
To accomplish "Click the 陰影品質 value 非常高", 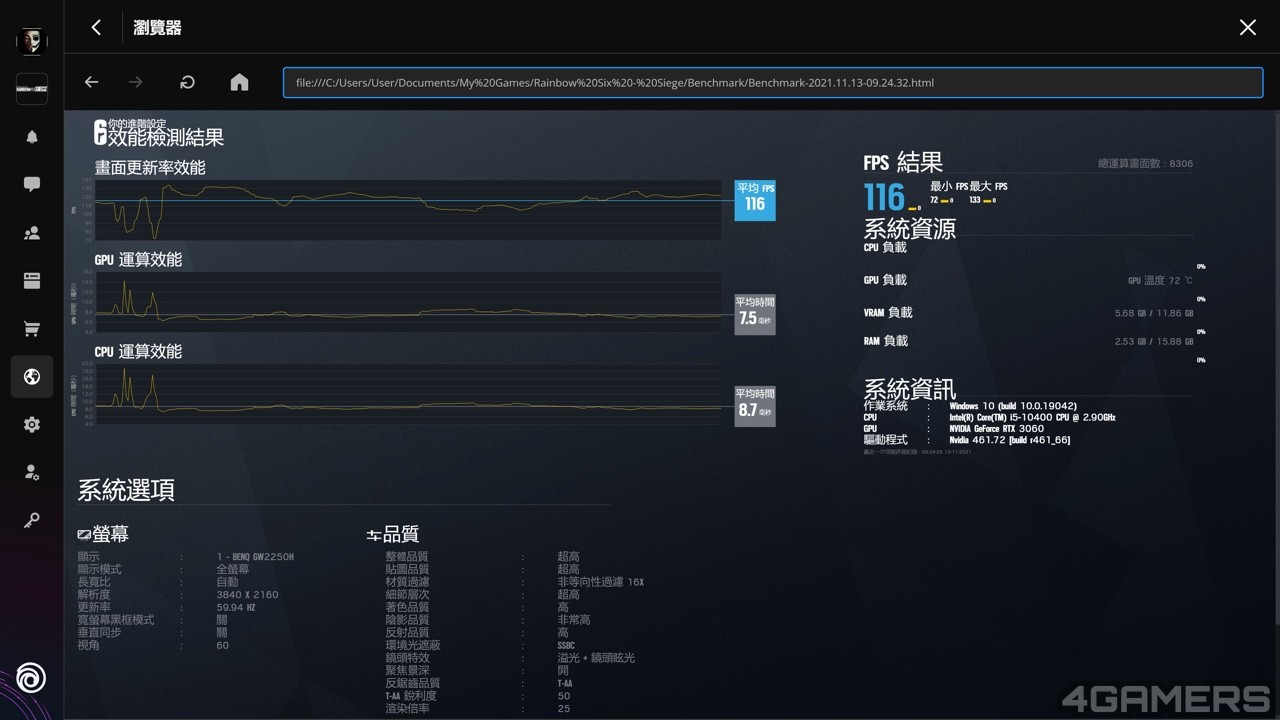I will coord(574,620).
